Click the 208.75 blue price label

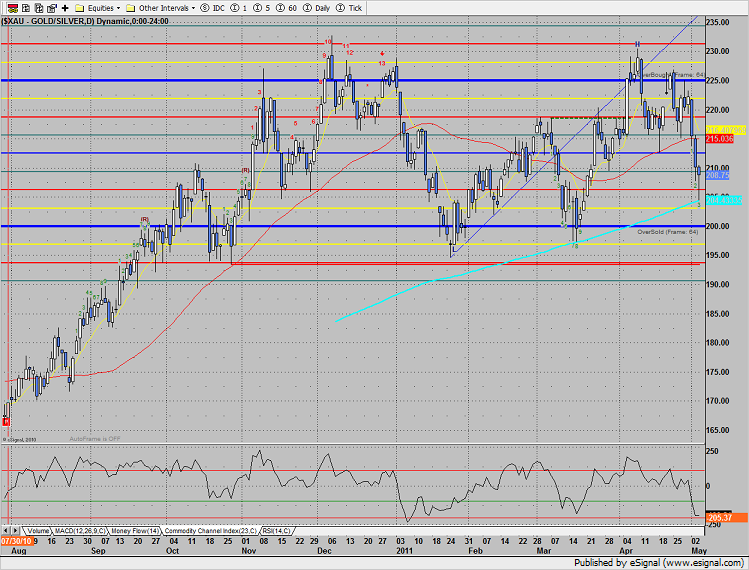coord(717,175)
